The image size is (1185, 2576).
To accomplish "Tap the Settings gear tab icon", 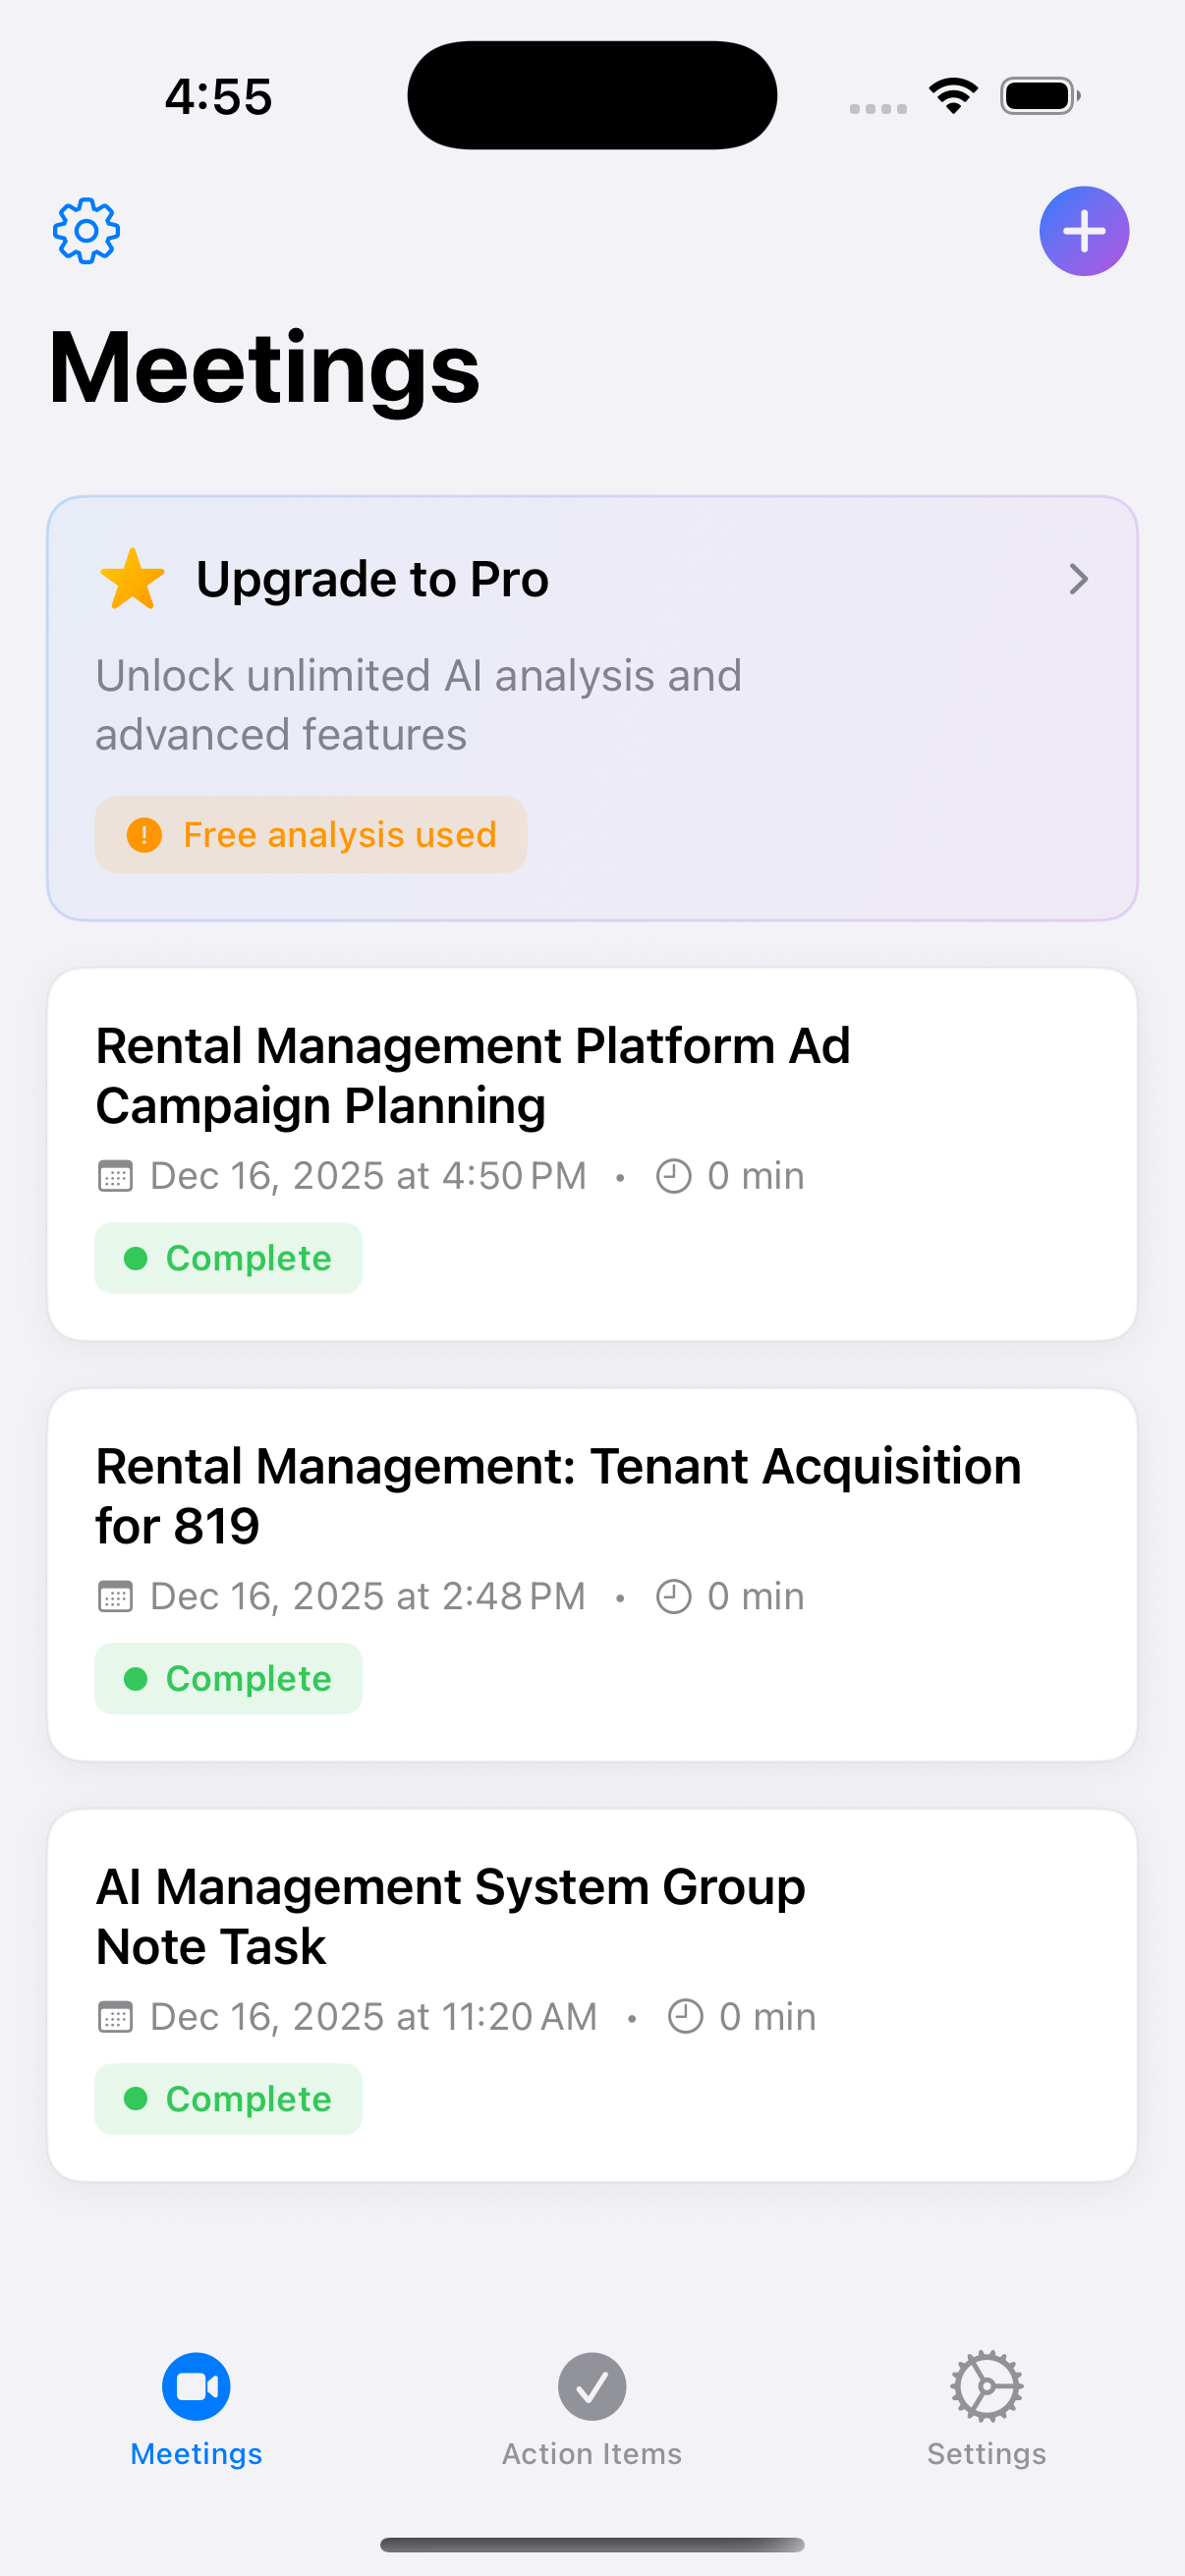I will click(986, 2386).
